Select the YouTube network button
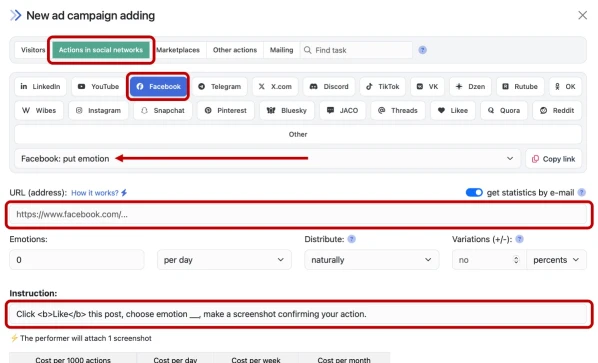 tap(98, 87)
